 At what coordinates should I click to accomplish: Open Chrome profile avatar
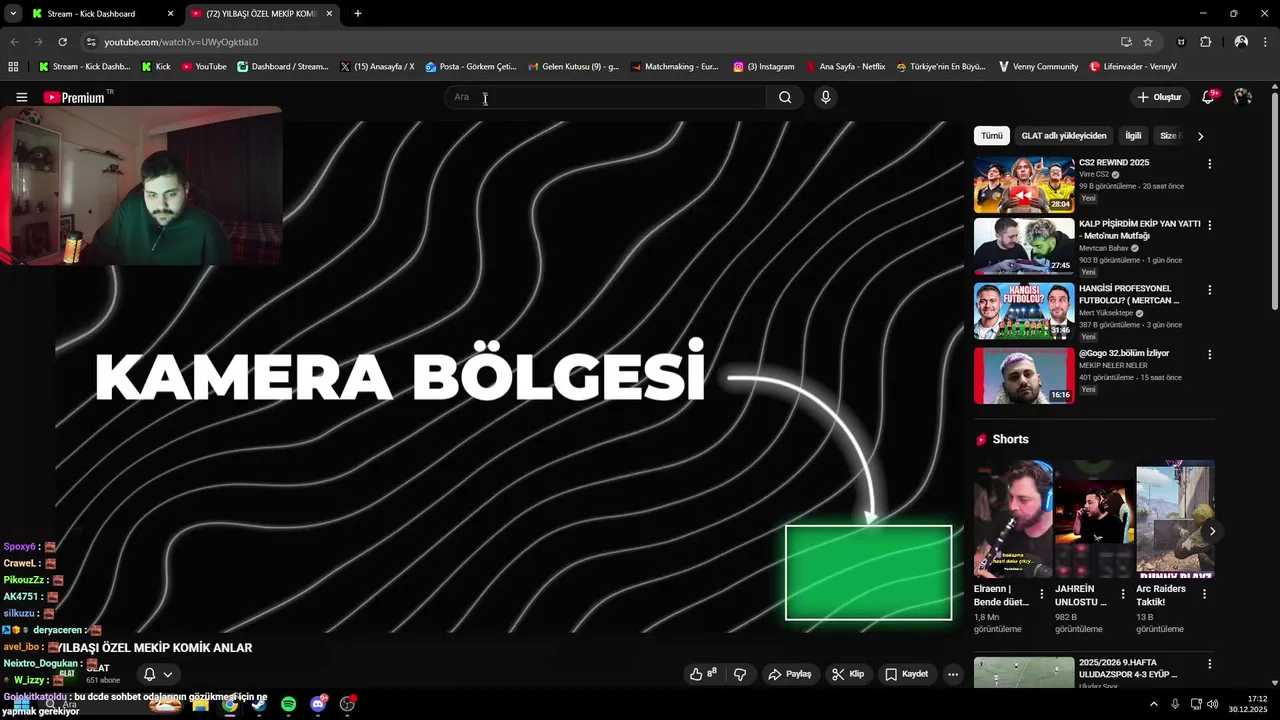click(1241, 42)
